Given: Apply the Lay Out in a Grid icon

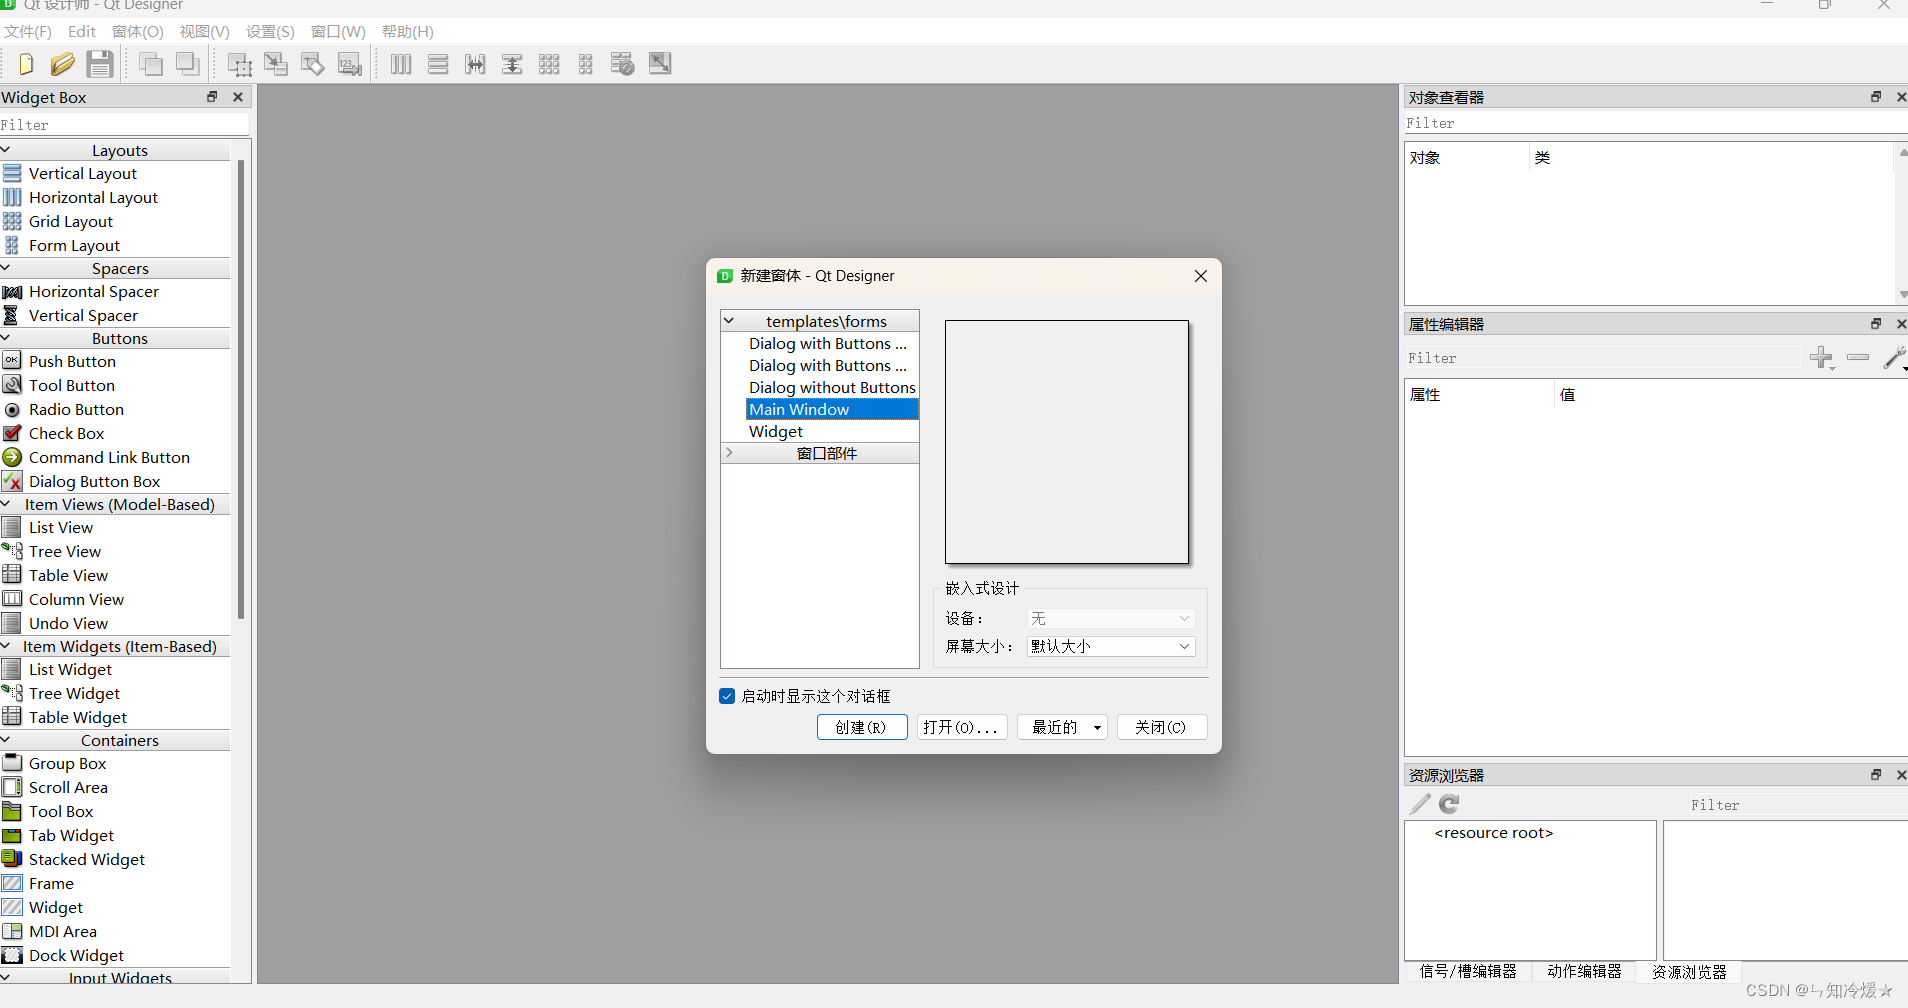Looking at the screenshot, I should (549, 64).
